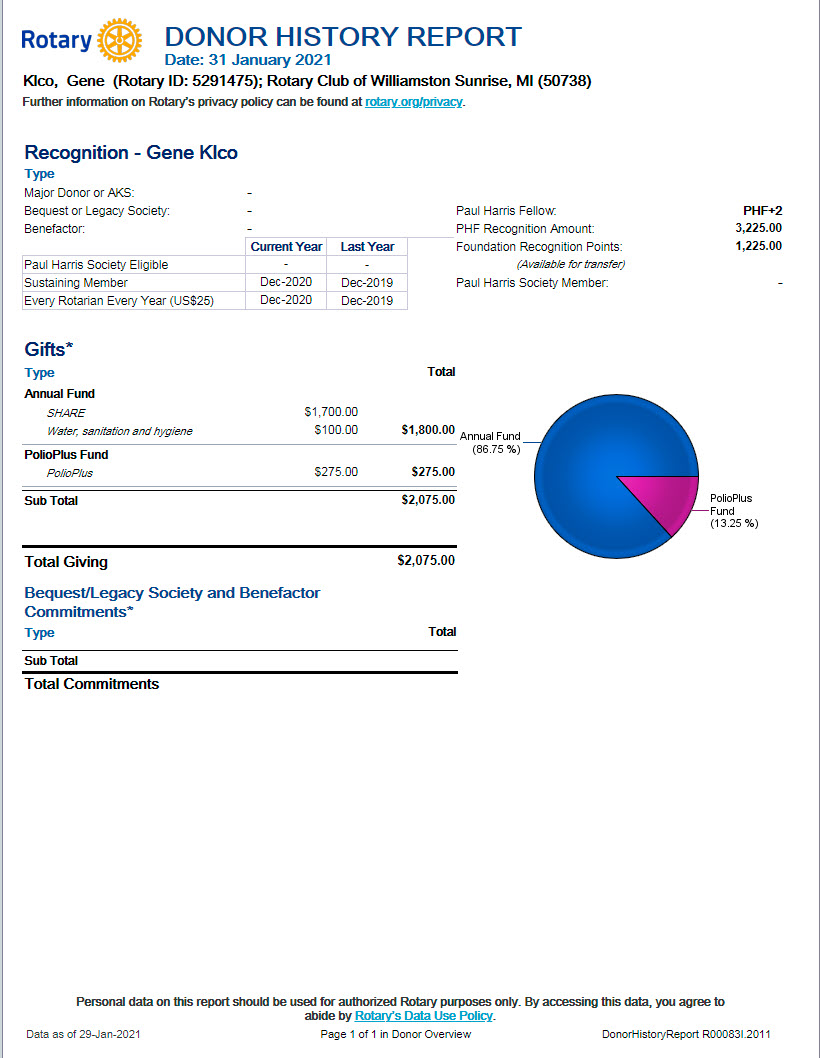Click the 1,225.00 Foundation Recognition Points value
Viewport: 820px width, 1058px height.
pos(759,246)
